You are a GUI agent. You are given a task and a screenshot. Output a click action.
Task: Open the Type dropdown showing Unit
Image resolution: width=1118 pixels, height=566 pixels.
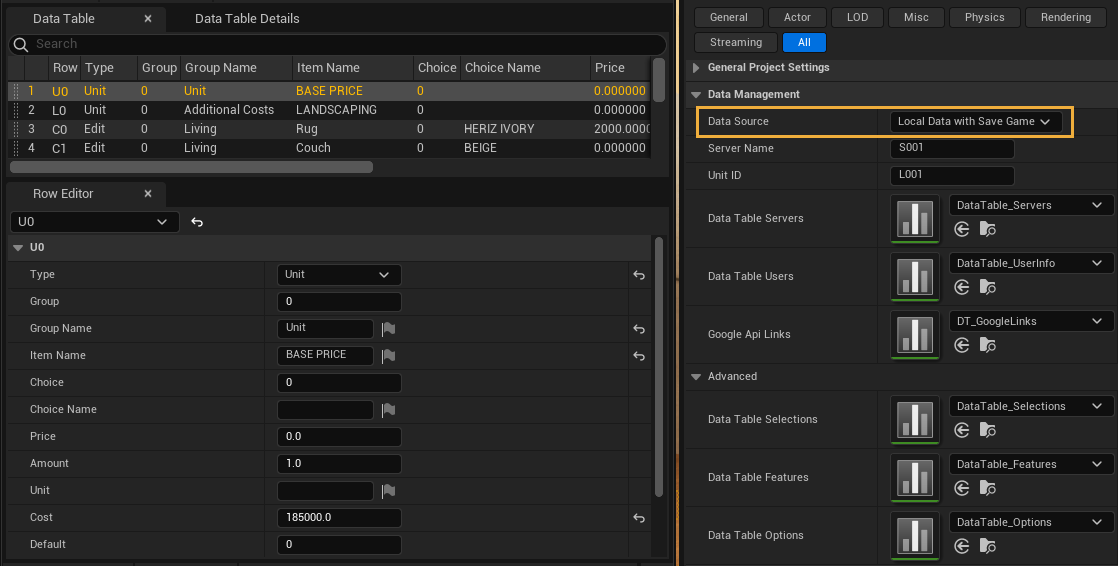[339, 274]
